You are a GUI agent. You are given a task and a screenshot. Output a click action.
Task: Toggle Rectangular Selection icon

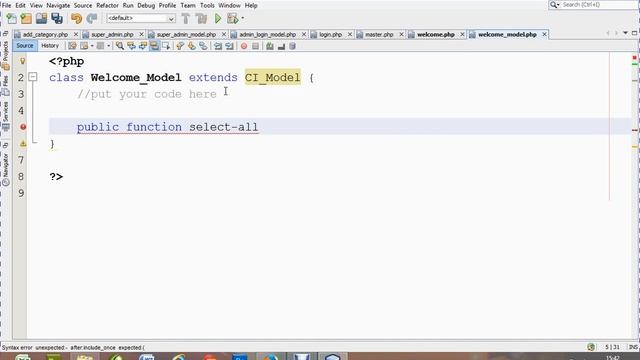(x=166, y=46)
